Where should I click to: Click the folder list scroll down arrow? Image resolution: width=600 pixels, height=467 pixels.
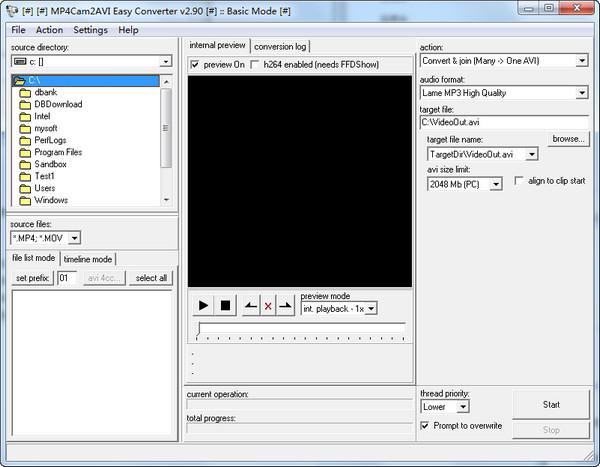coord(166,200)
